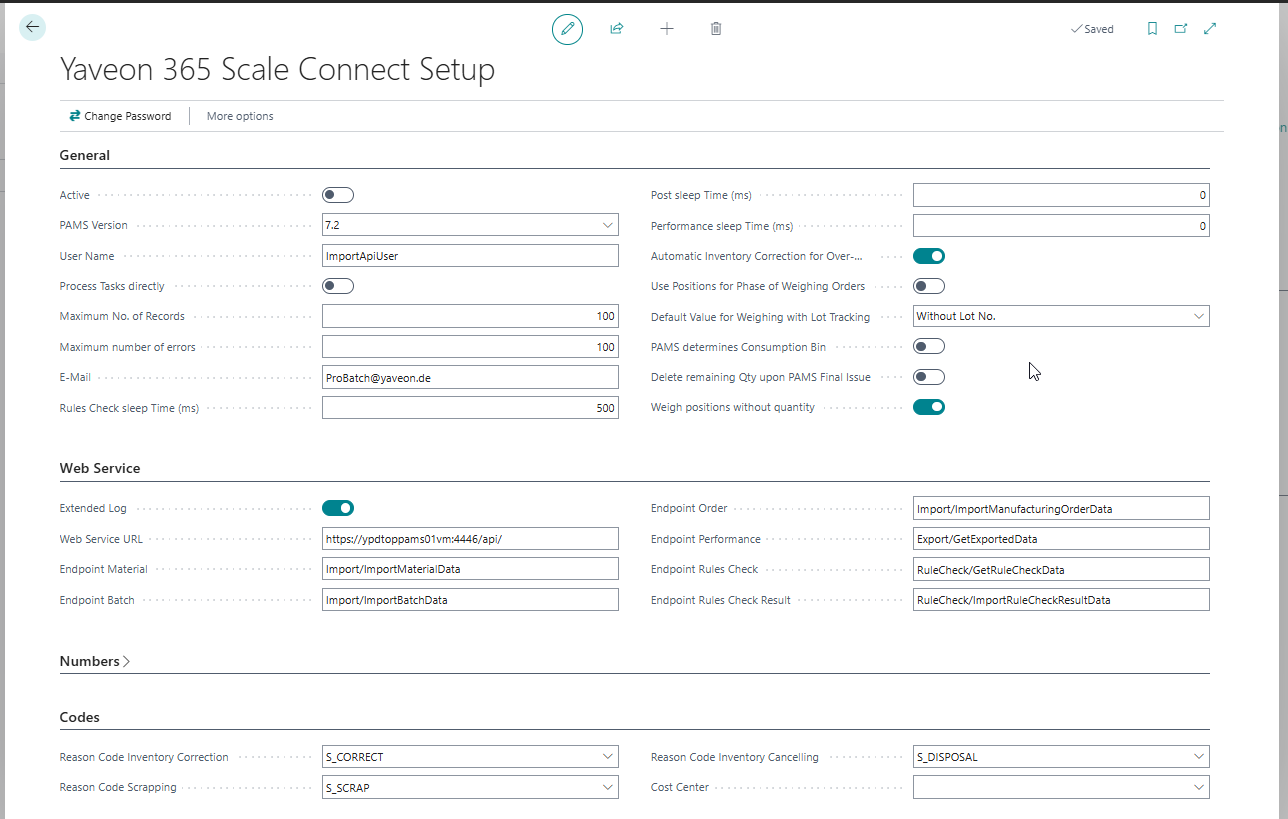Click the Post sleep Time field
1288x819 pixels.
1061,195
